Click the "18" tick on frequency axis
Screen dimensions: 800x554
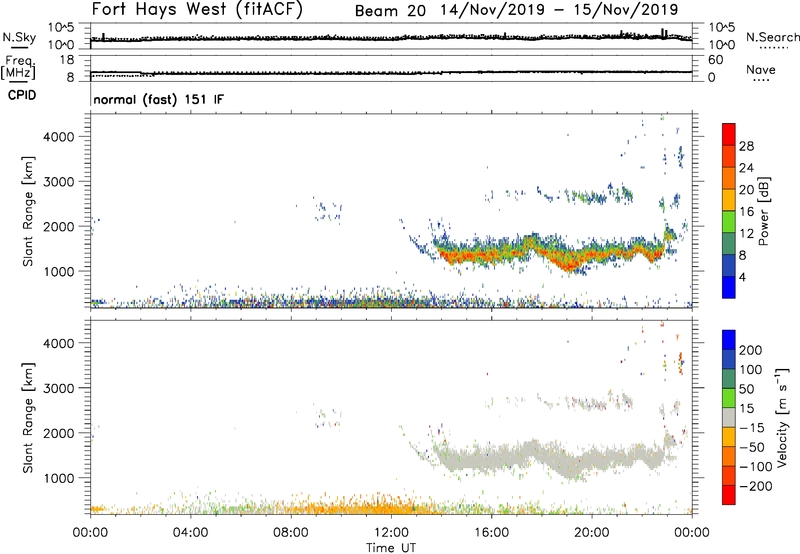tap(66, 60)
